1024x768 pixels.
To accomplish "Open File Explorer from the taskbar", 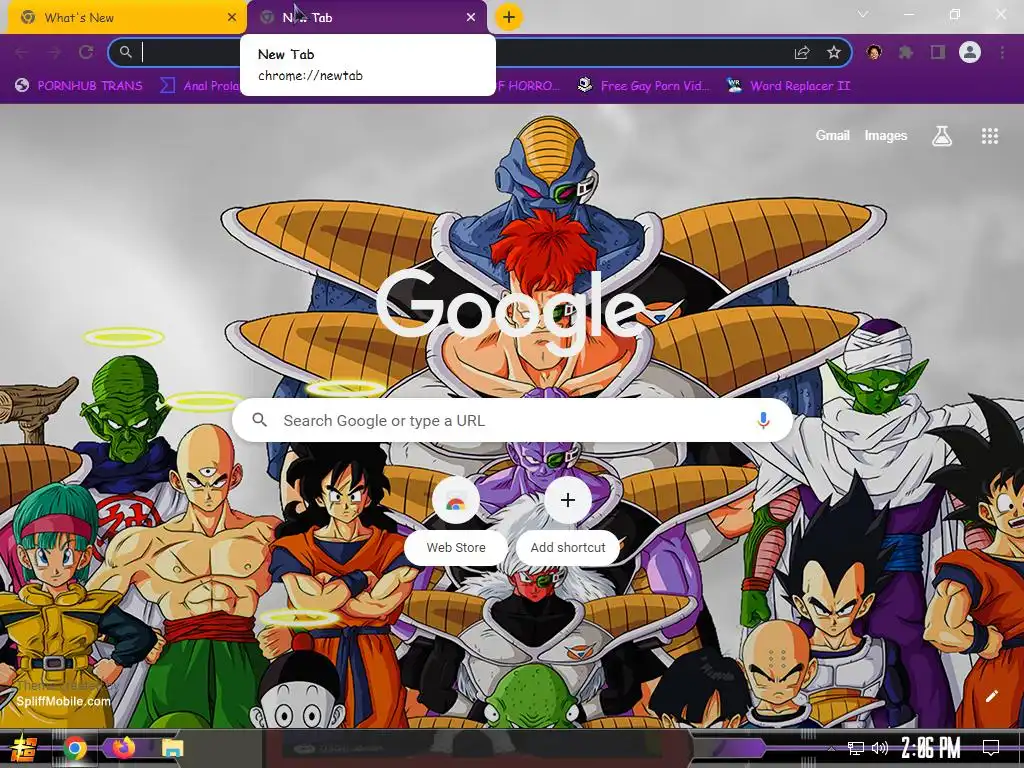I will [173, 748].
